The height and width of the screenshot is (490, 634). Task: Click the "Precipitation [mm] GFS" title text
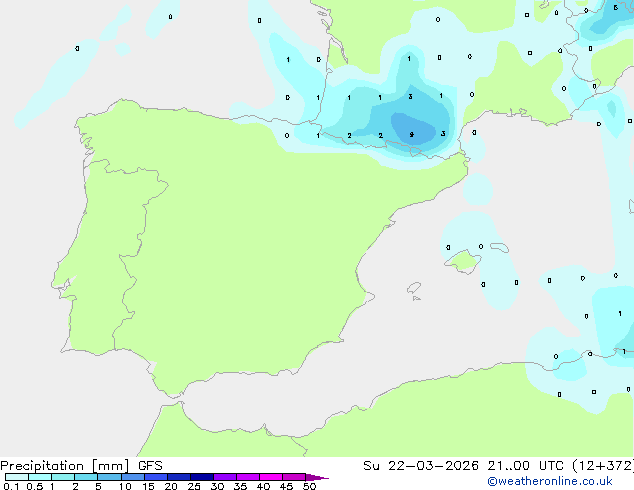click(x=81, y=466)
